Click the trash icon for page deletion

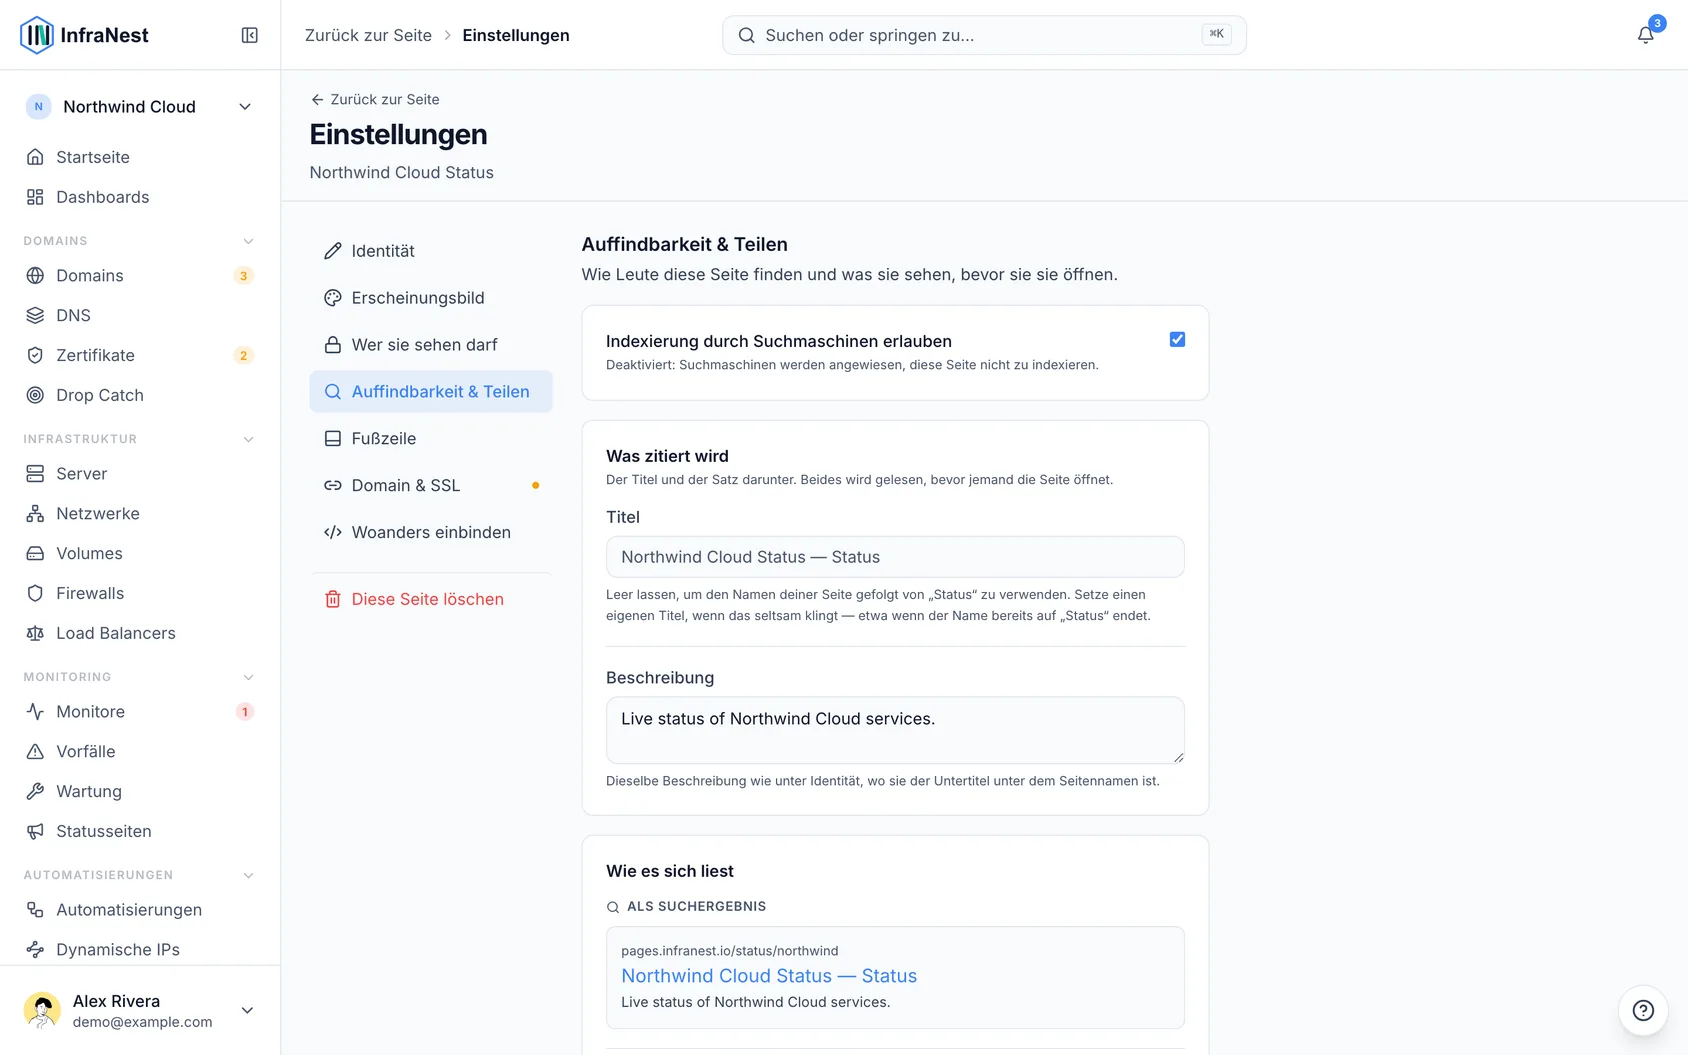point(333,599)
